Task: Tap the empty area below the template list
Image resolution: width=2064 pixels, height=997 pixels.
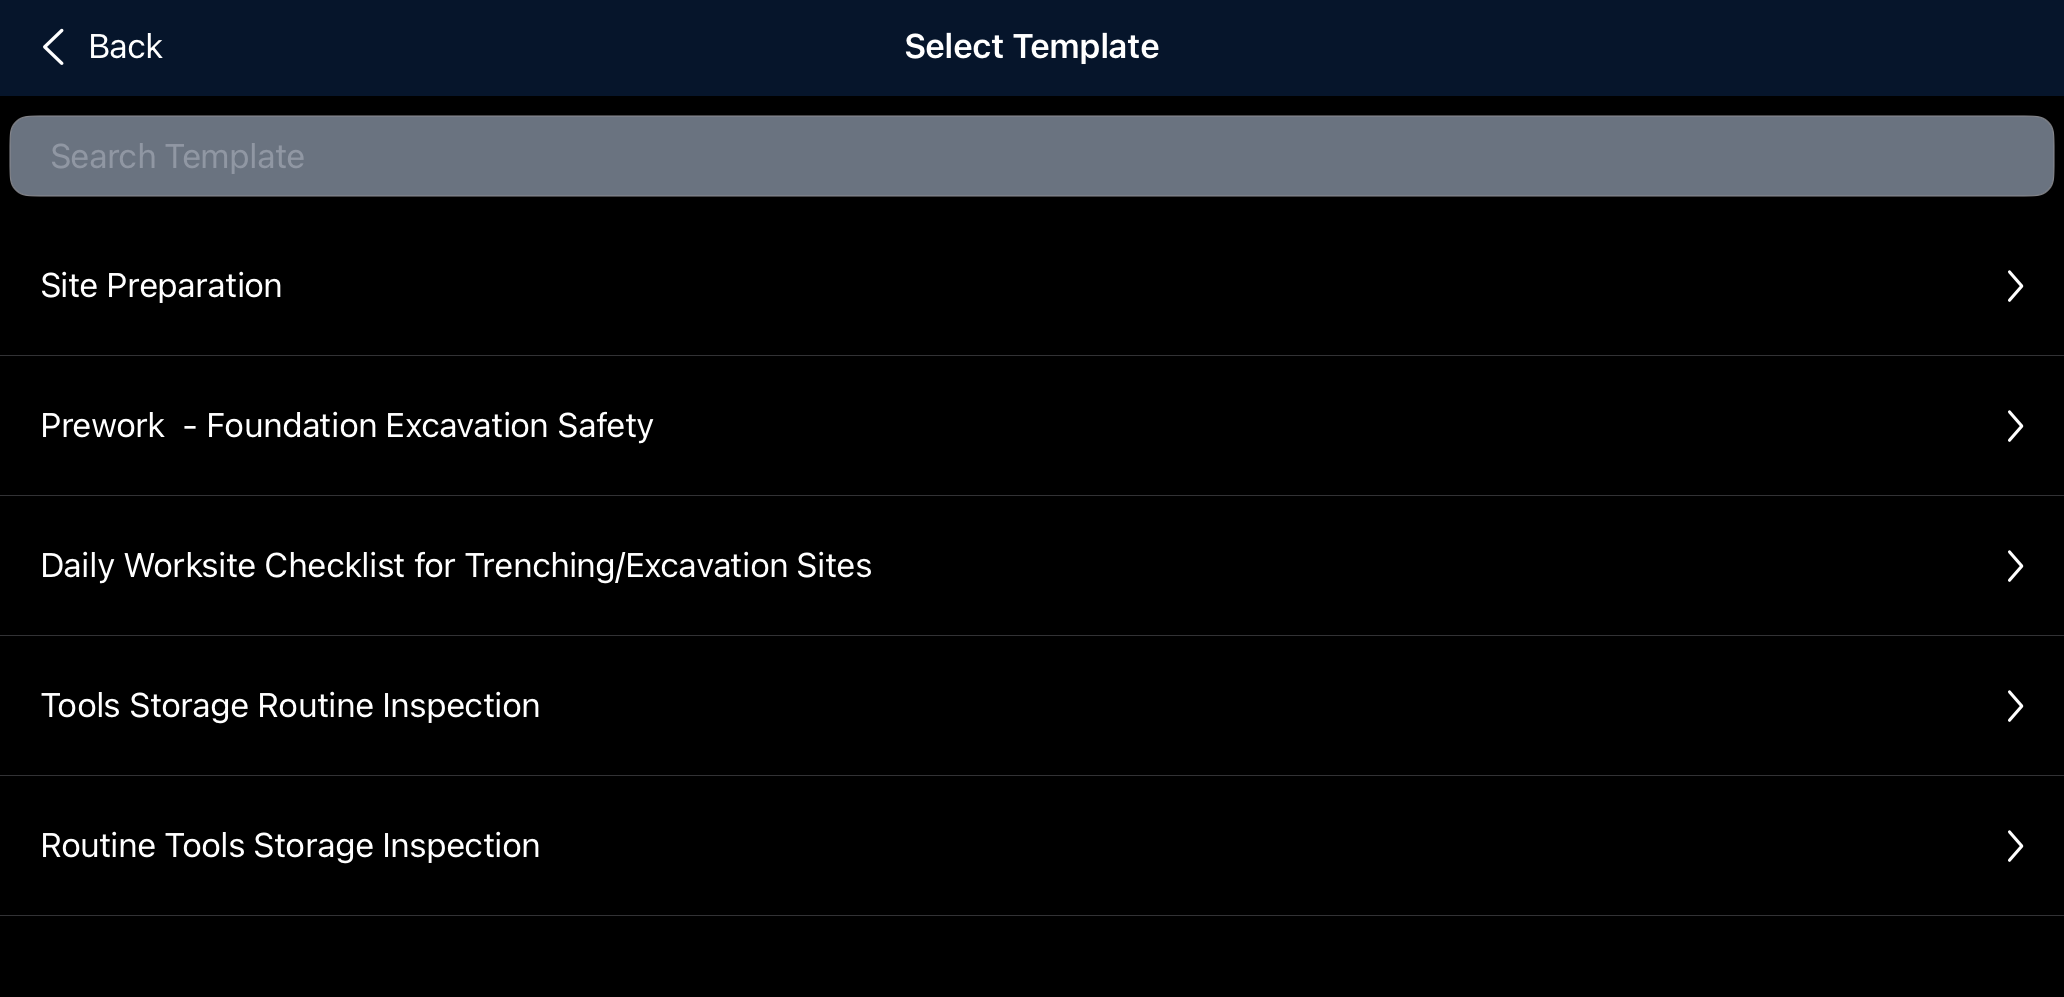Action: tap(1031, 957)
